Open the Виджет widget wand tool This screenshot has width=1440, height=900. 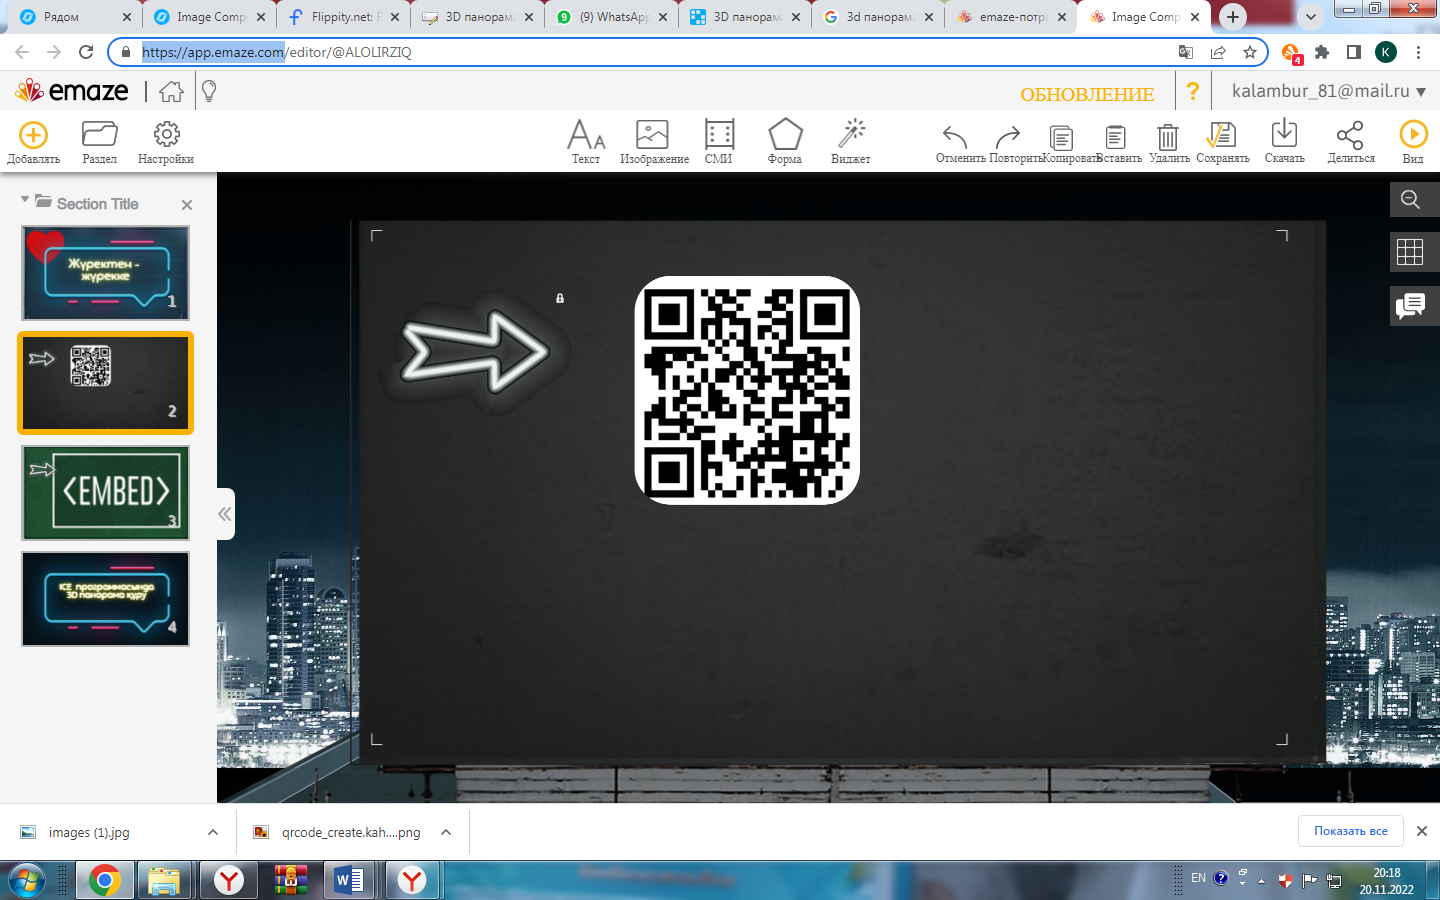(x=852, y=134)
